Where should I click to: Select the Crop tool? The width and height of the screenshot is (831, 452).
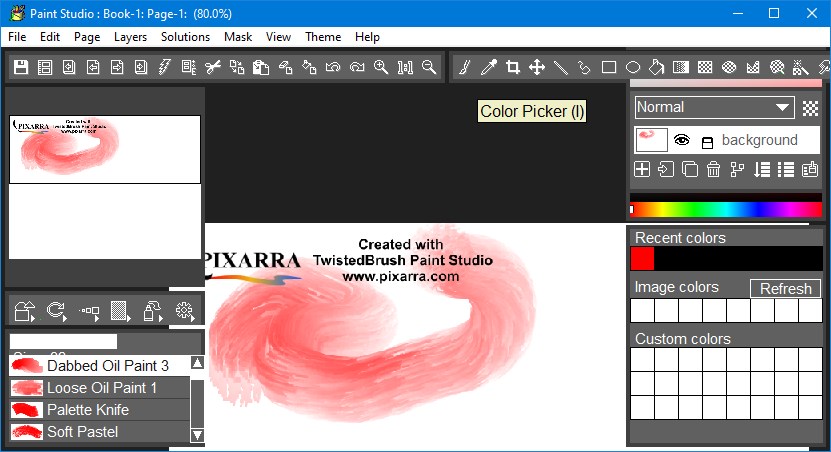(x=512, y=67)
